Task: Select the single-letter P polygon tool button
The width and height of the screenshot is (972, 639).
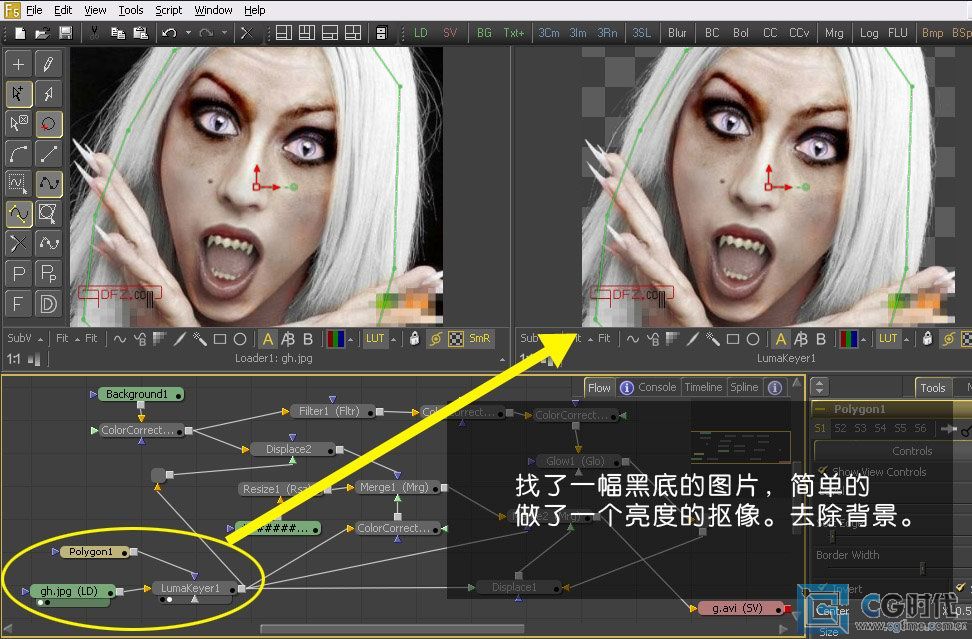Action: [19, 273]
